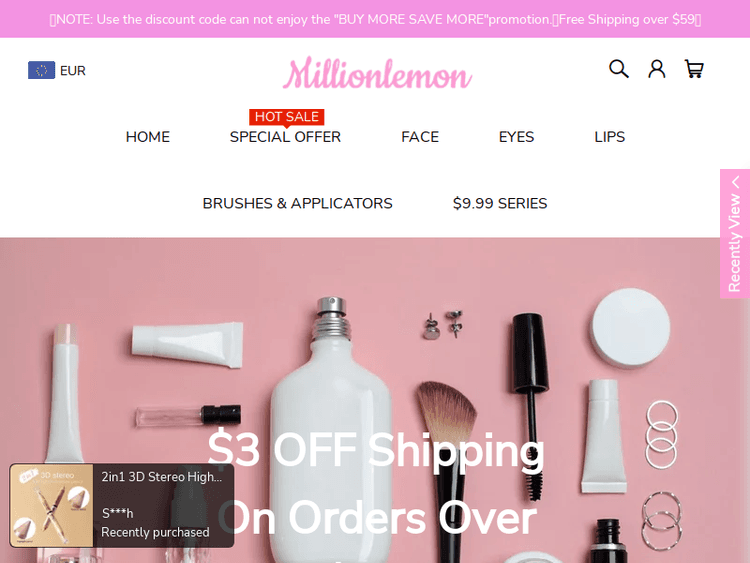Viewport: 750px width, 563px height.
Task: Open the LIPS category
Action: tap(609, 137)
